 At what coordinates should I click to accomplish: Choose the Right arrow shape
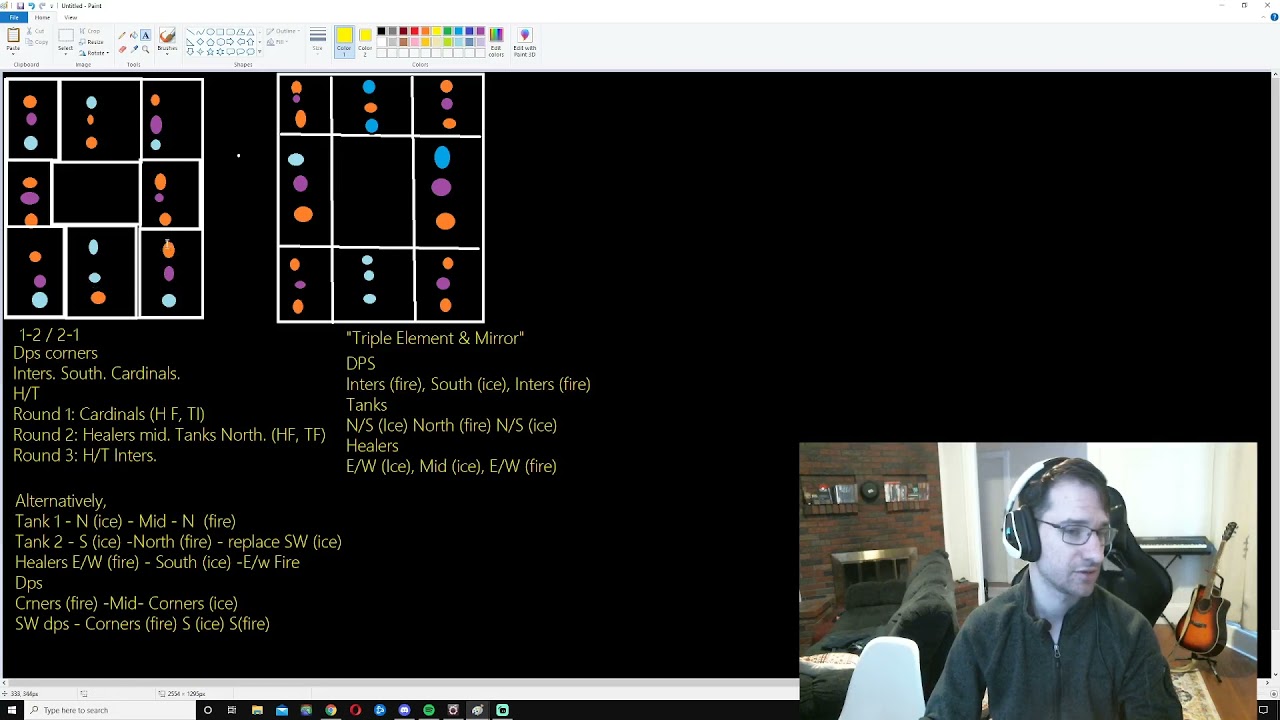pos(230,42)
